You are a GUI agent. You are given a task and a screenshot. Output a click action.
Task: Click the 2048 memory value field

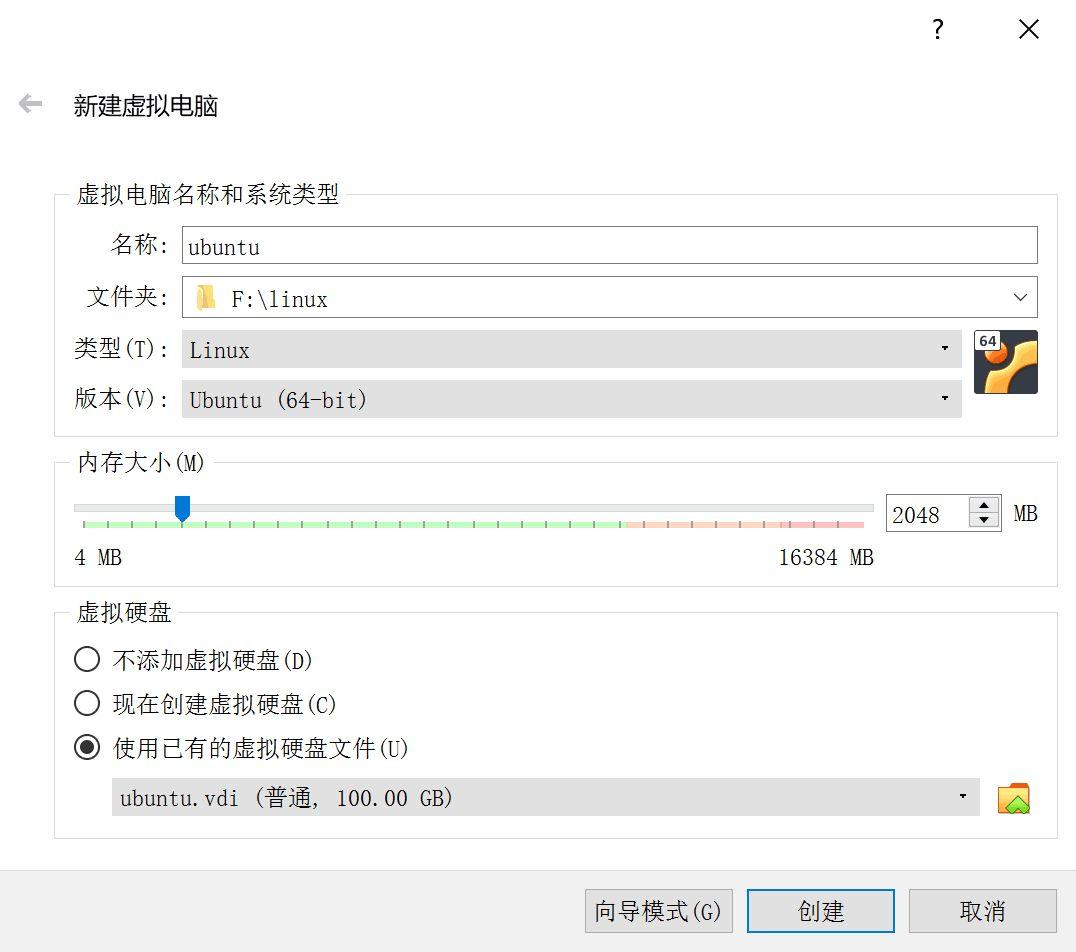(927, 513)
